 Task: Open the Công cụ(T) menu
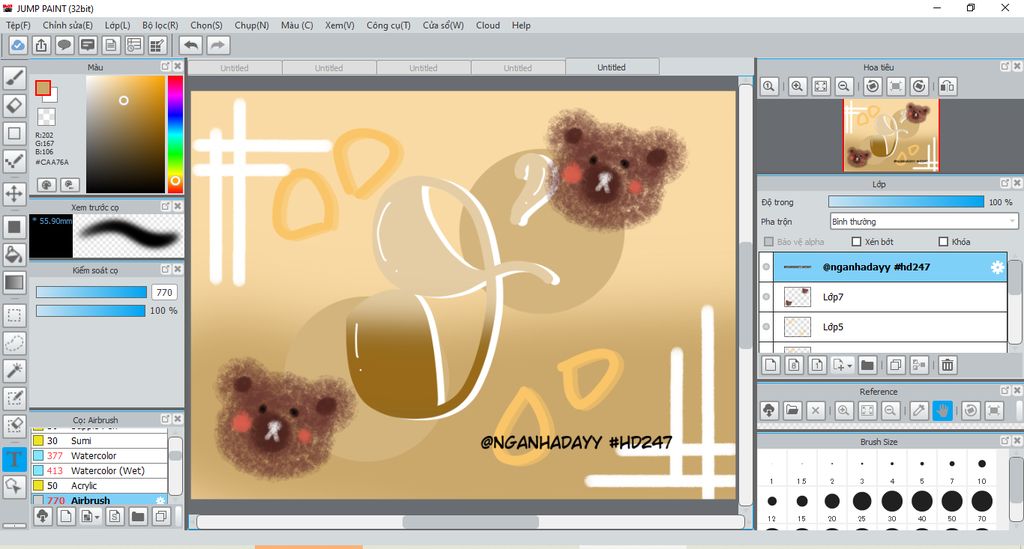pyautogui.click(x=388, y=25)
